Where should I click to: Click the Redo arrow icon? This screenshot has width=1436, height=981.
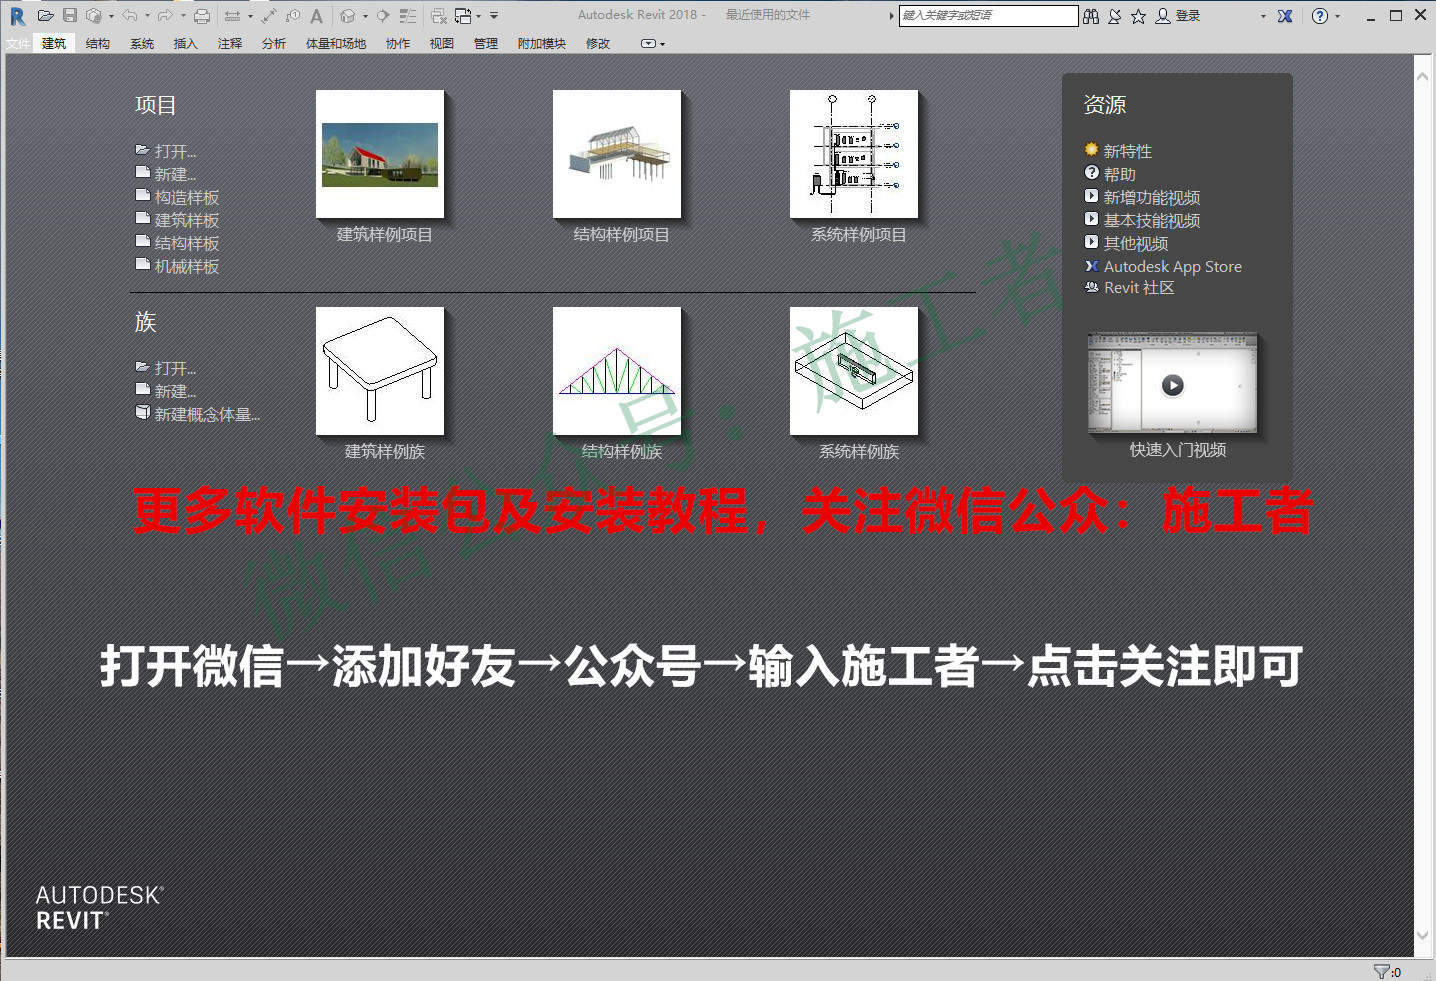click(x=166, y=16)
